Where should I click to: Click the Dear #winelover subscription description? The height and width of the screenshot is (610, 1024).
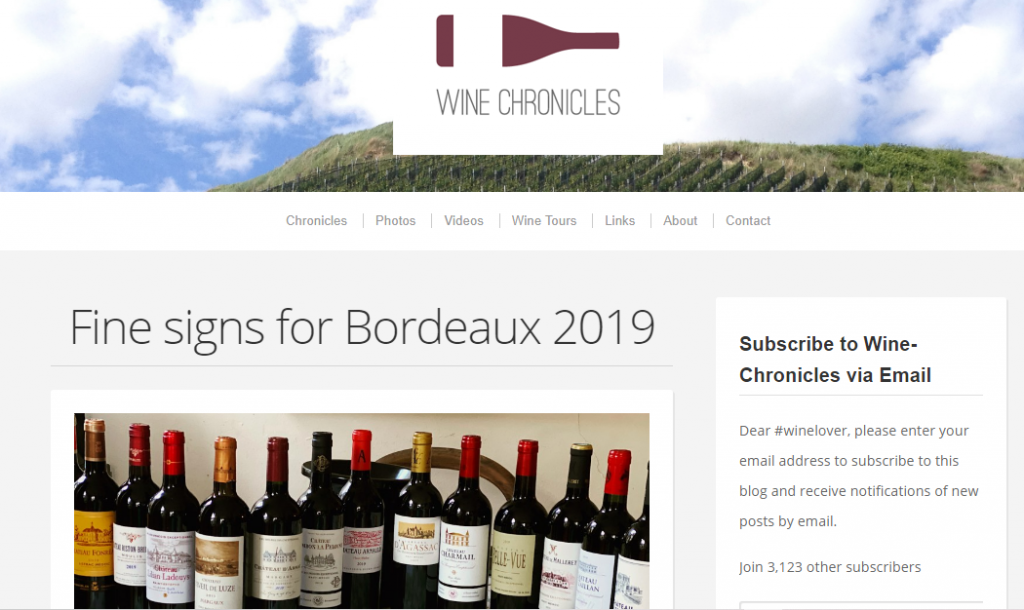(859, 476)
